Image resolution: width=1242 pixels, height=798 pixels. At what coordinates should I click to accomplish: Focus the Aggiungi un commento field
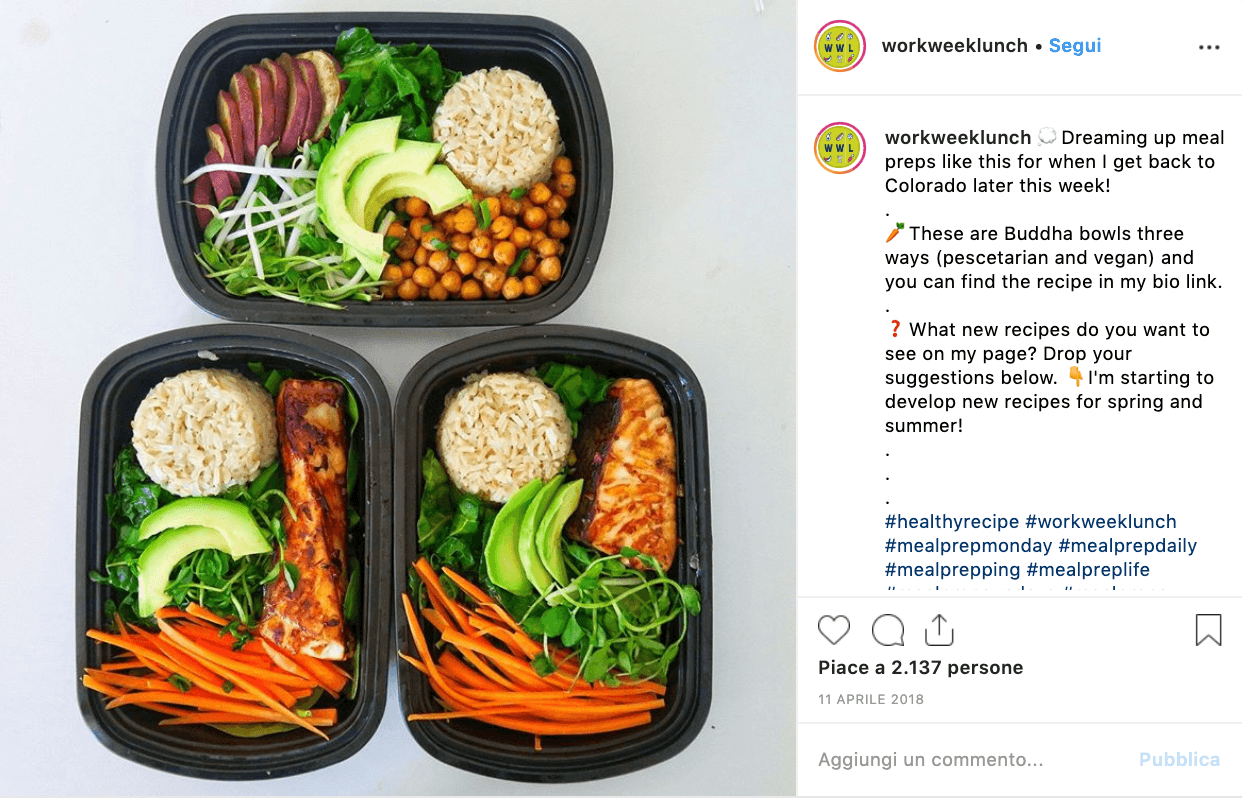(970, 760)
